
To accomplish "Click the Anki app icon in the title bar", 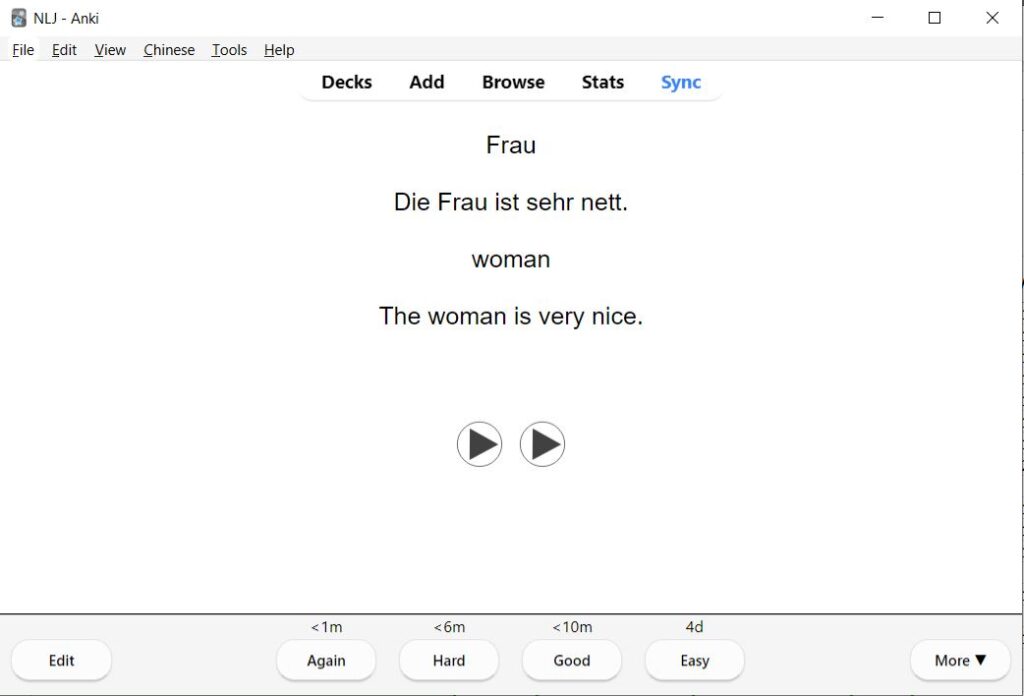I will (x=17, y=17).
